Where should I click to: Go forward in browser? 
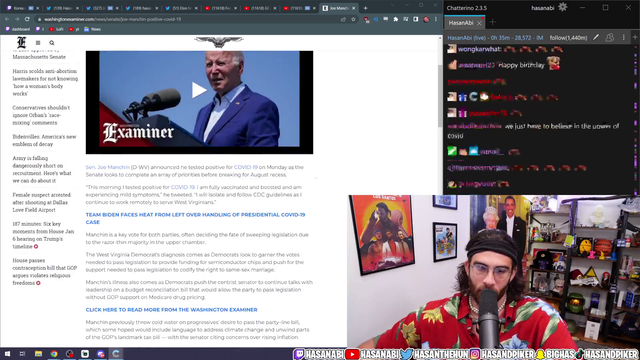pos(17,19)
